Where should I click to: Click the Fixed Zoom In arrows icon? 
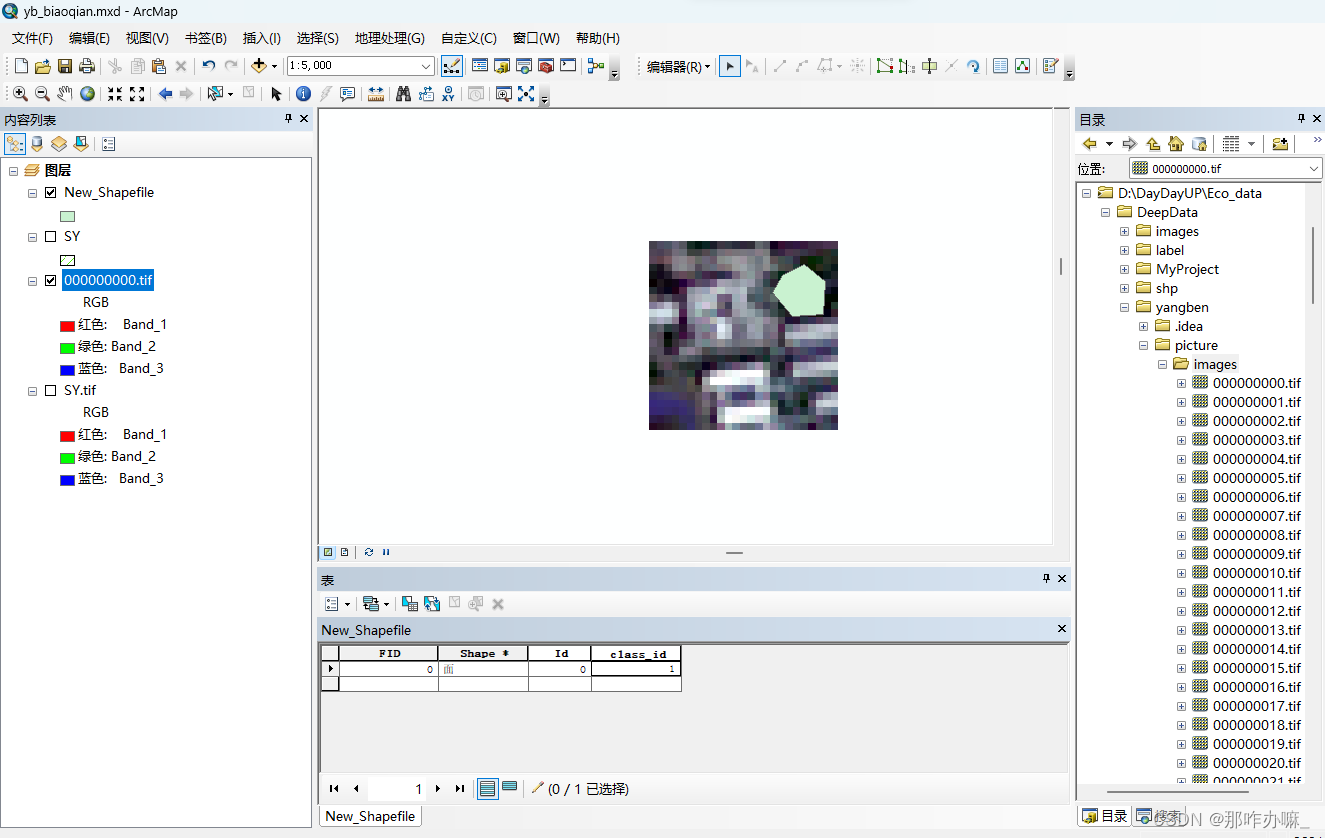pos(115,94)
